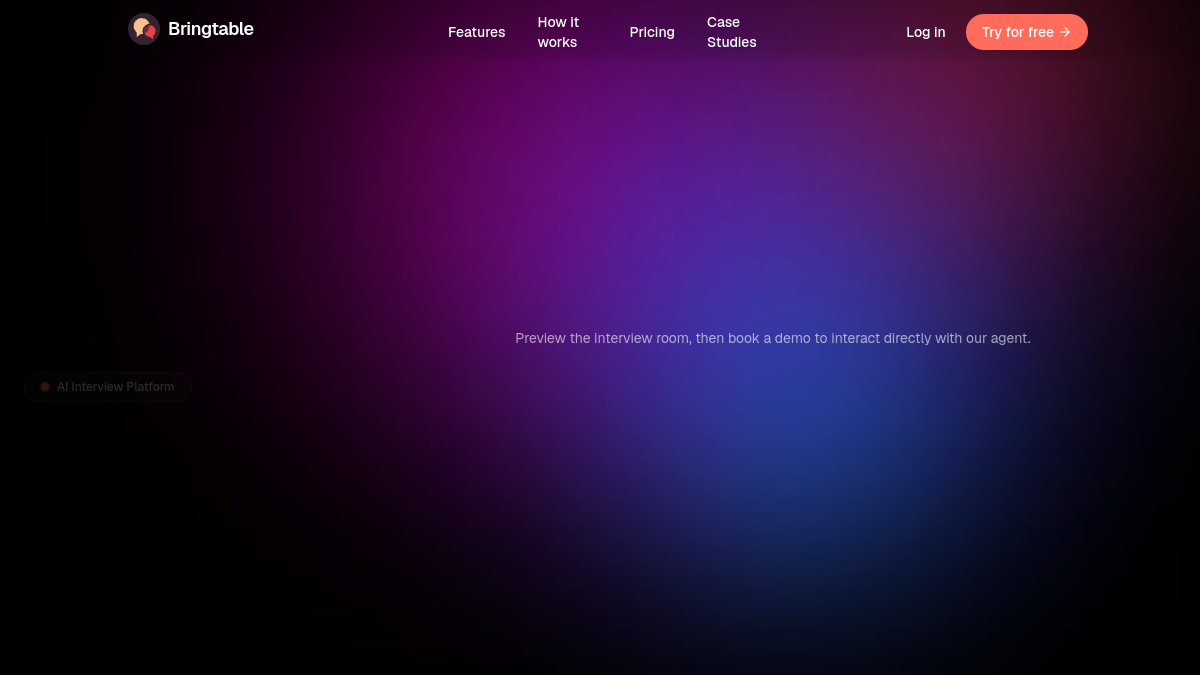
Task: Go to How it works section
Action: 558,32
